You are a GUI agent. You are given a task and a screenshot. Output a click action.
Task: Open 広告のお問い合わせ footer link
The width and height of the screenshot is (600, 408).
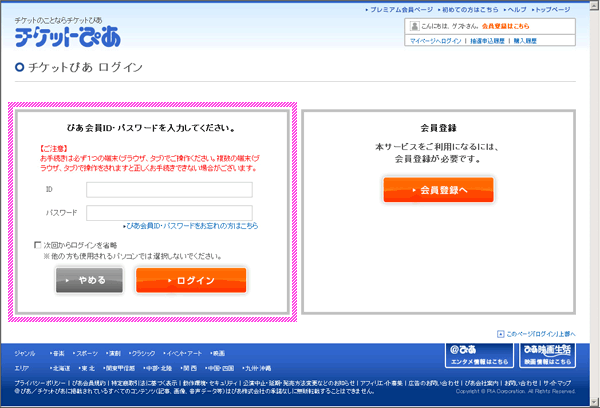434,383
